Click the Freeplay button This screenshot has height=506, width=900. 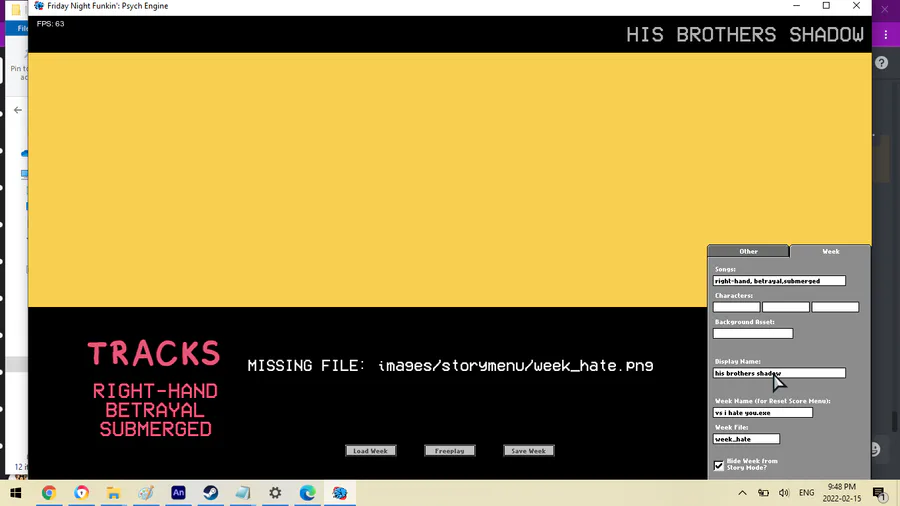[449, 451]
